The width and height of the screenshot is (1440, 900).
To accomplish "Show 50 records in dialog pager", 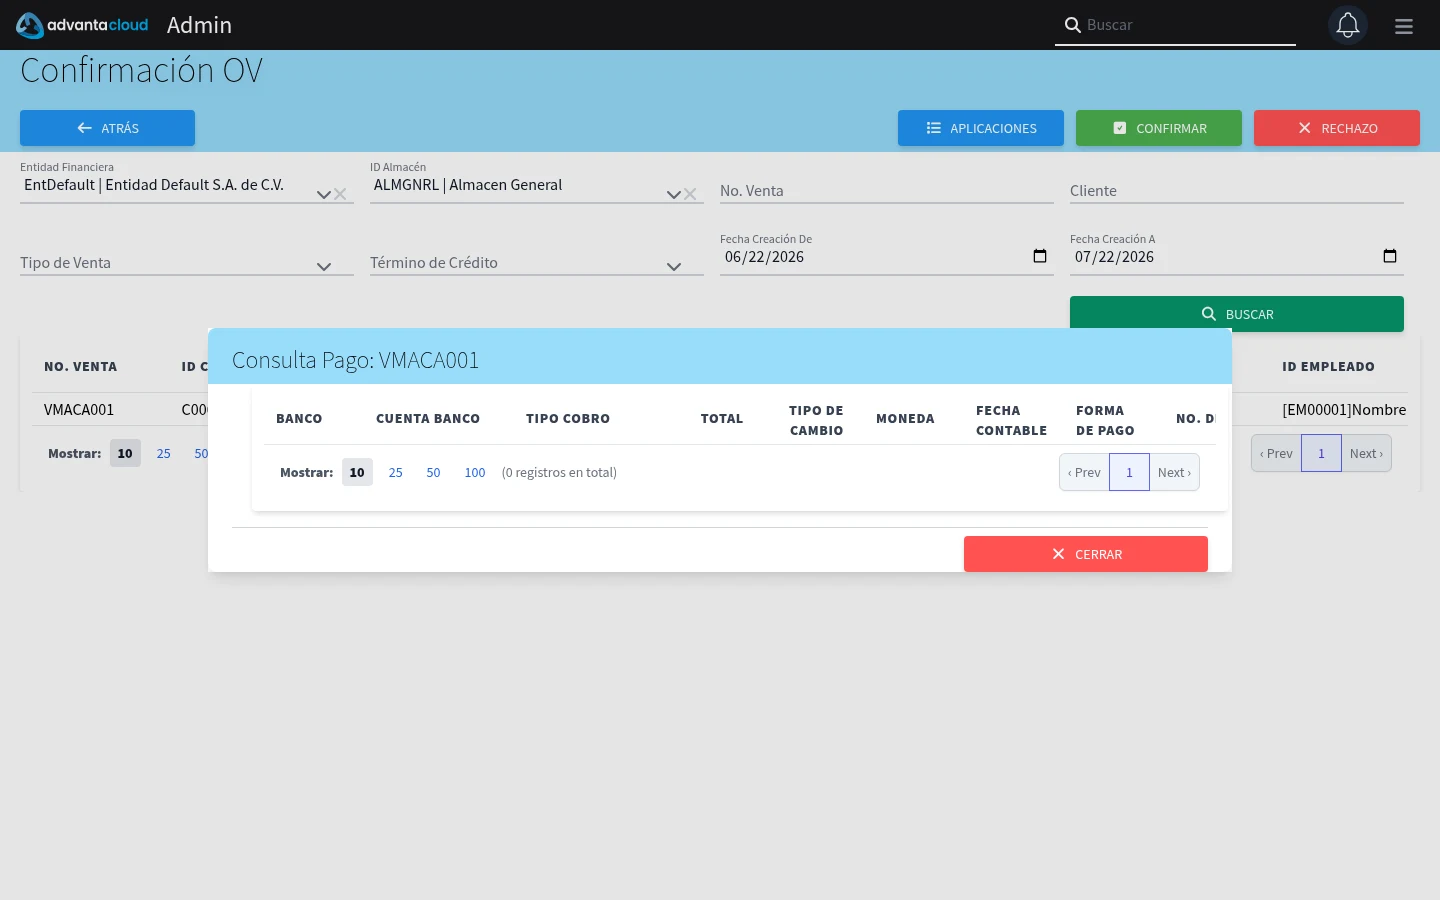I will pyautogui.click(x=433, y=472).
